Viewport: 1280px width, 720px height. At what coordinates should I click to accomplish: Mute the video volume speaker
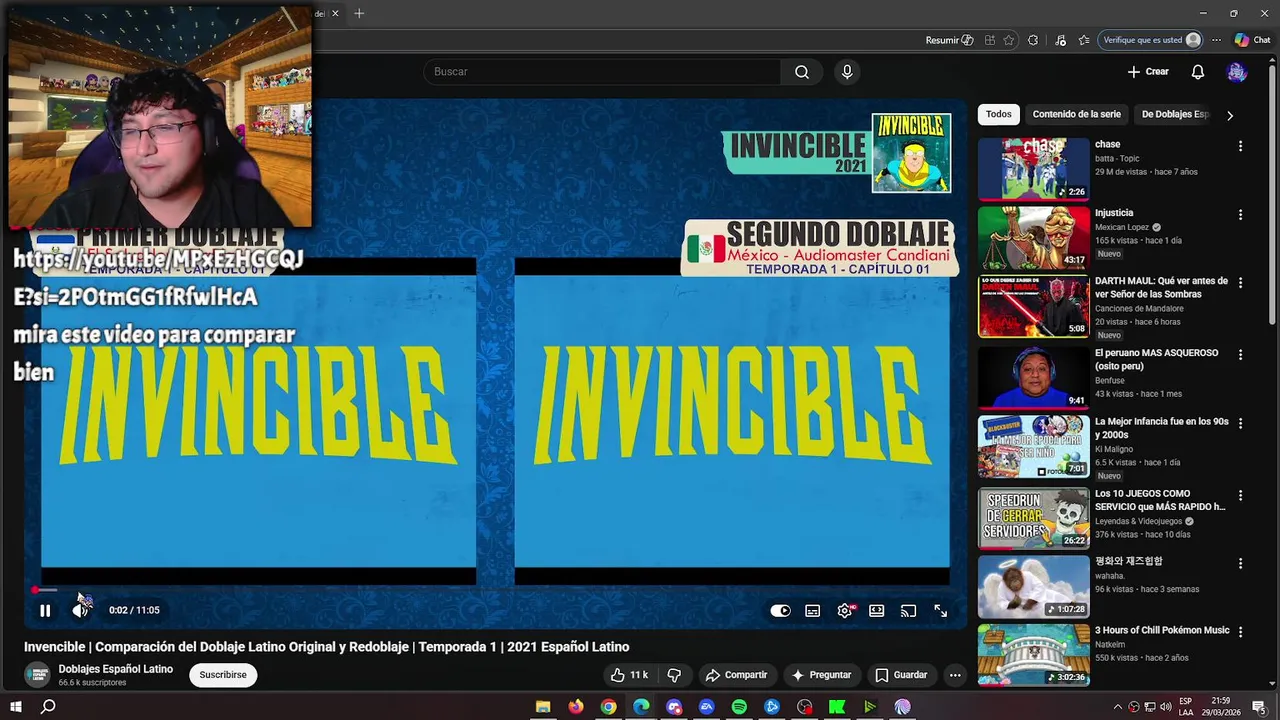click(81, 610)
